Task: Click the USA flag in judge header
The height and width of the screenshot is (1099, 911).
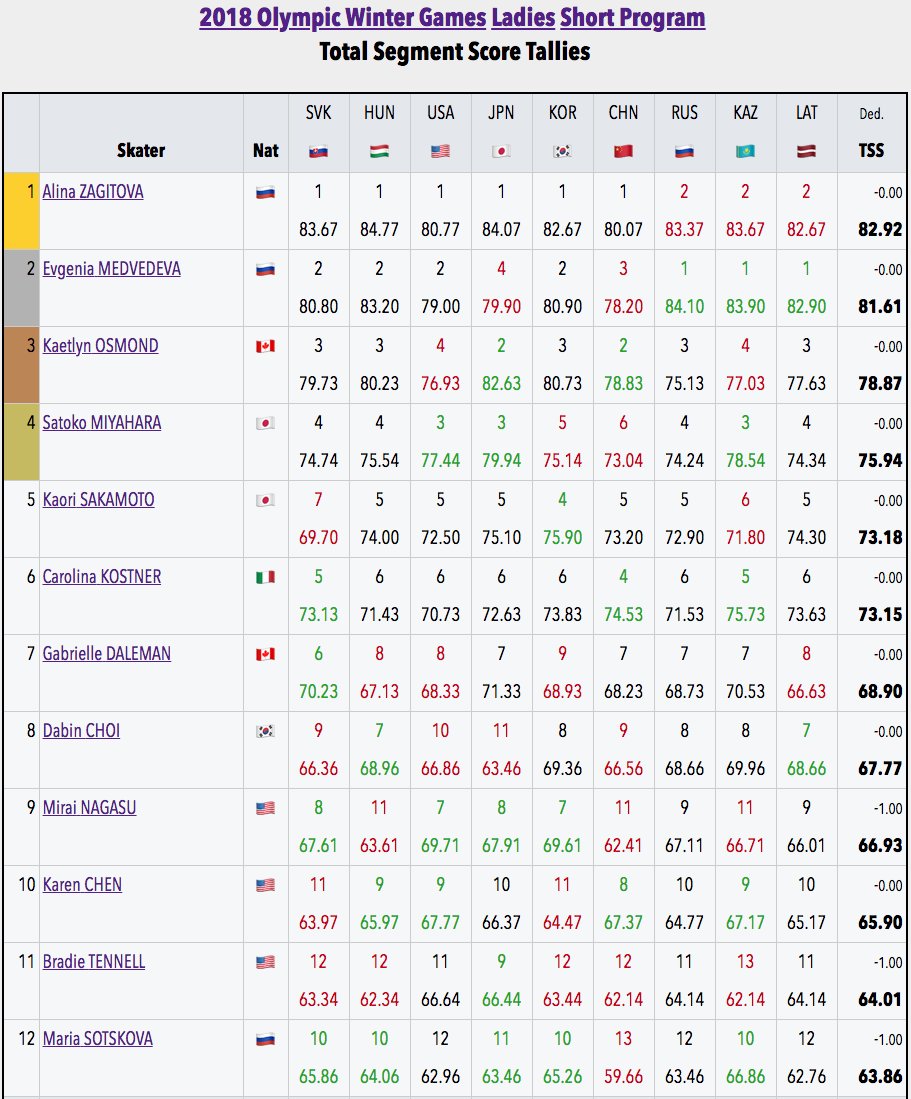Action: coord(440,152)
